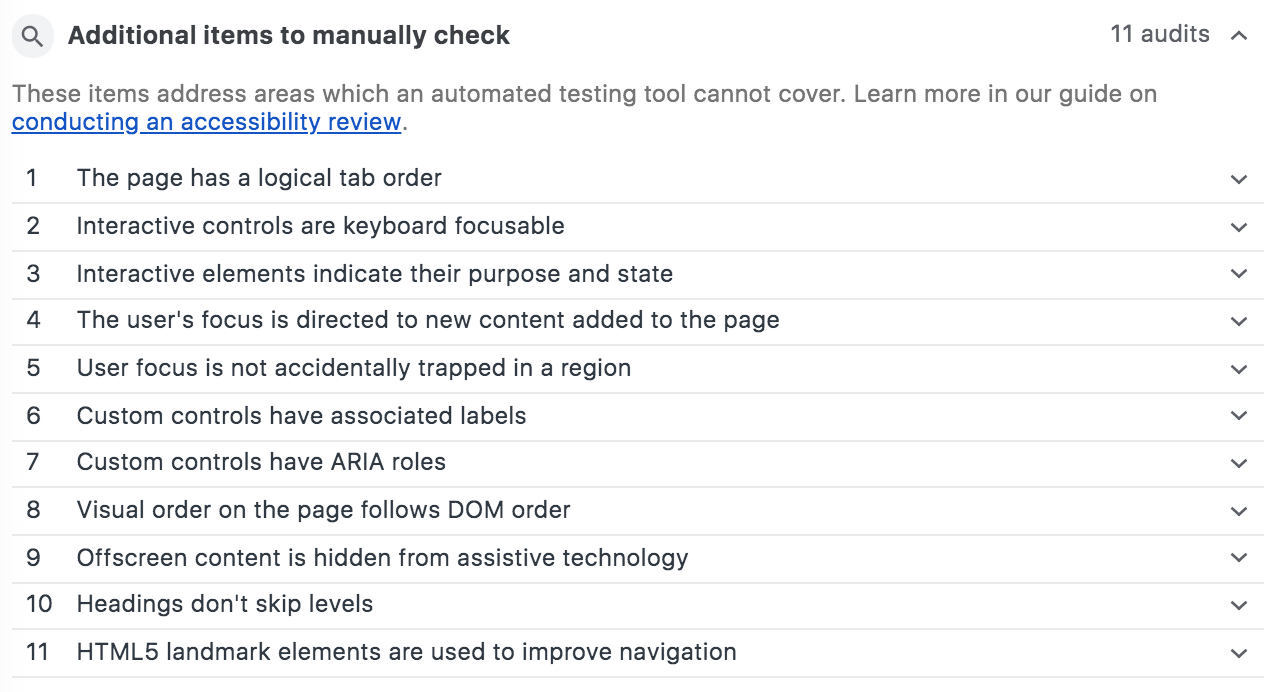The image size is (1272, 692).
Task: Expand audit 1 about logical tab order
Action: [x=1237, y=178]
